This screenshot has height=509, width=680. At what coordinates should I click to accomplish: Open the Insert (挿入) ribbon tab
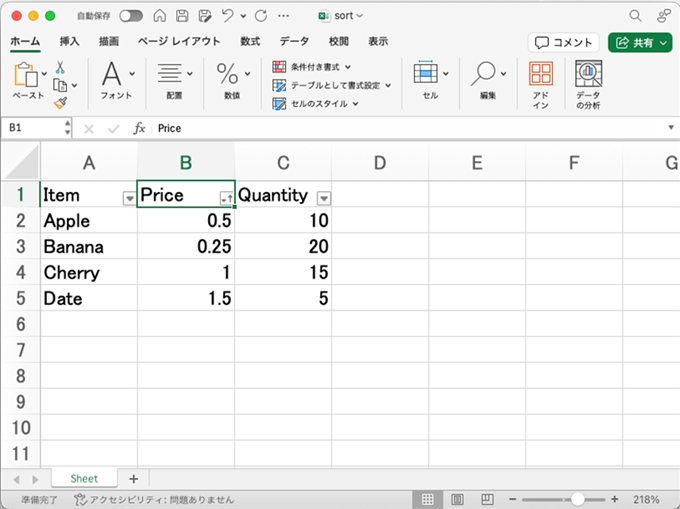point(70,41)
